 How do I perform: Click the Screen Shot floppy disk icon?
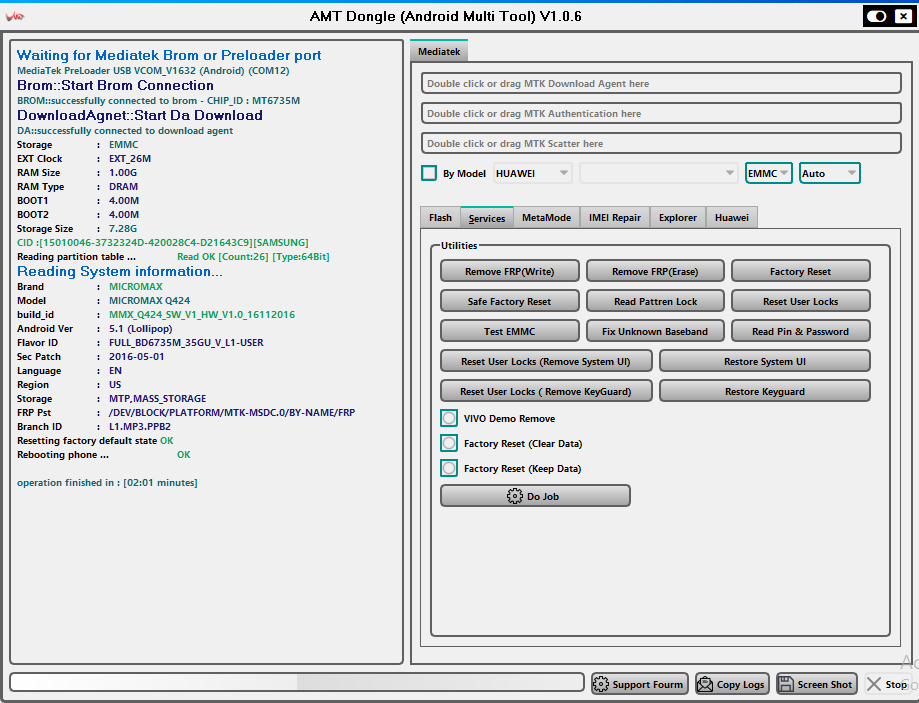[786, 684]
